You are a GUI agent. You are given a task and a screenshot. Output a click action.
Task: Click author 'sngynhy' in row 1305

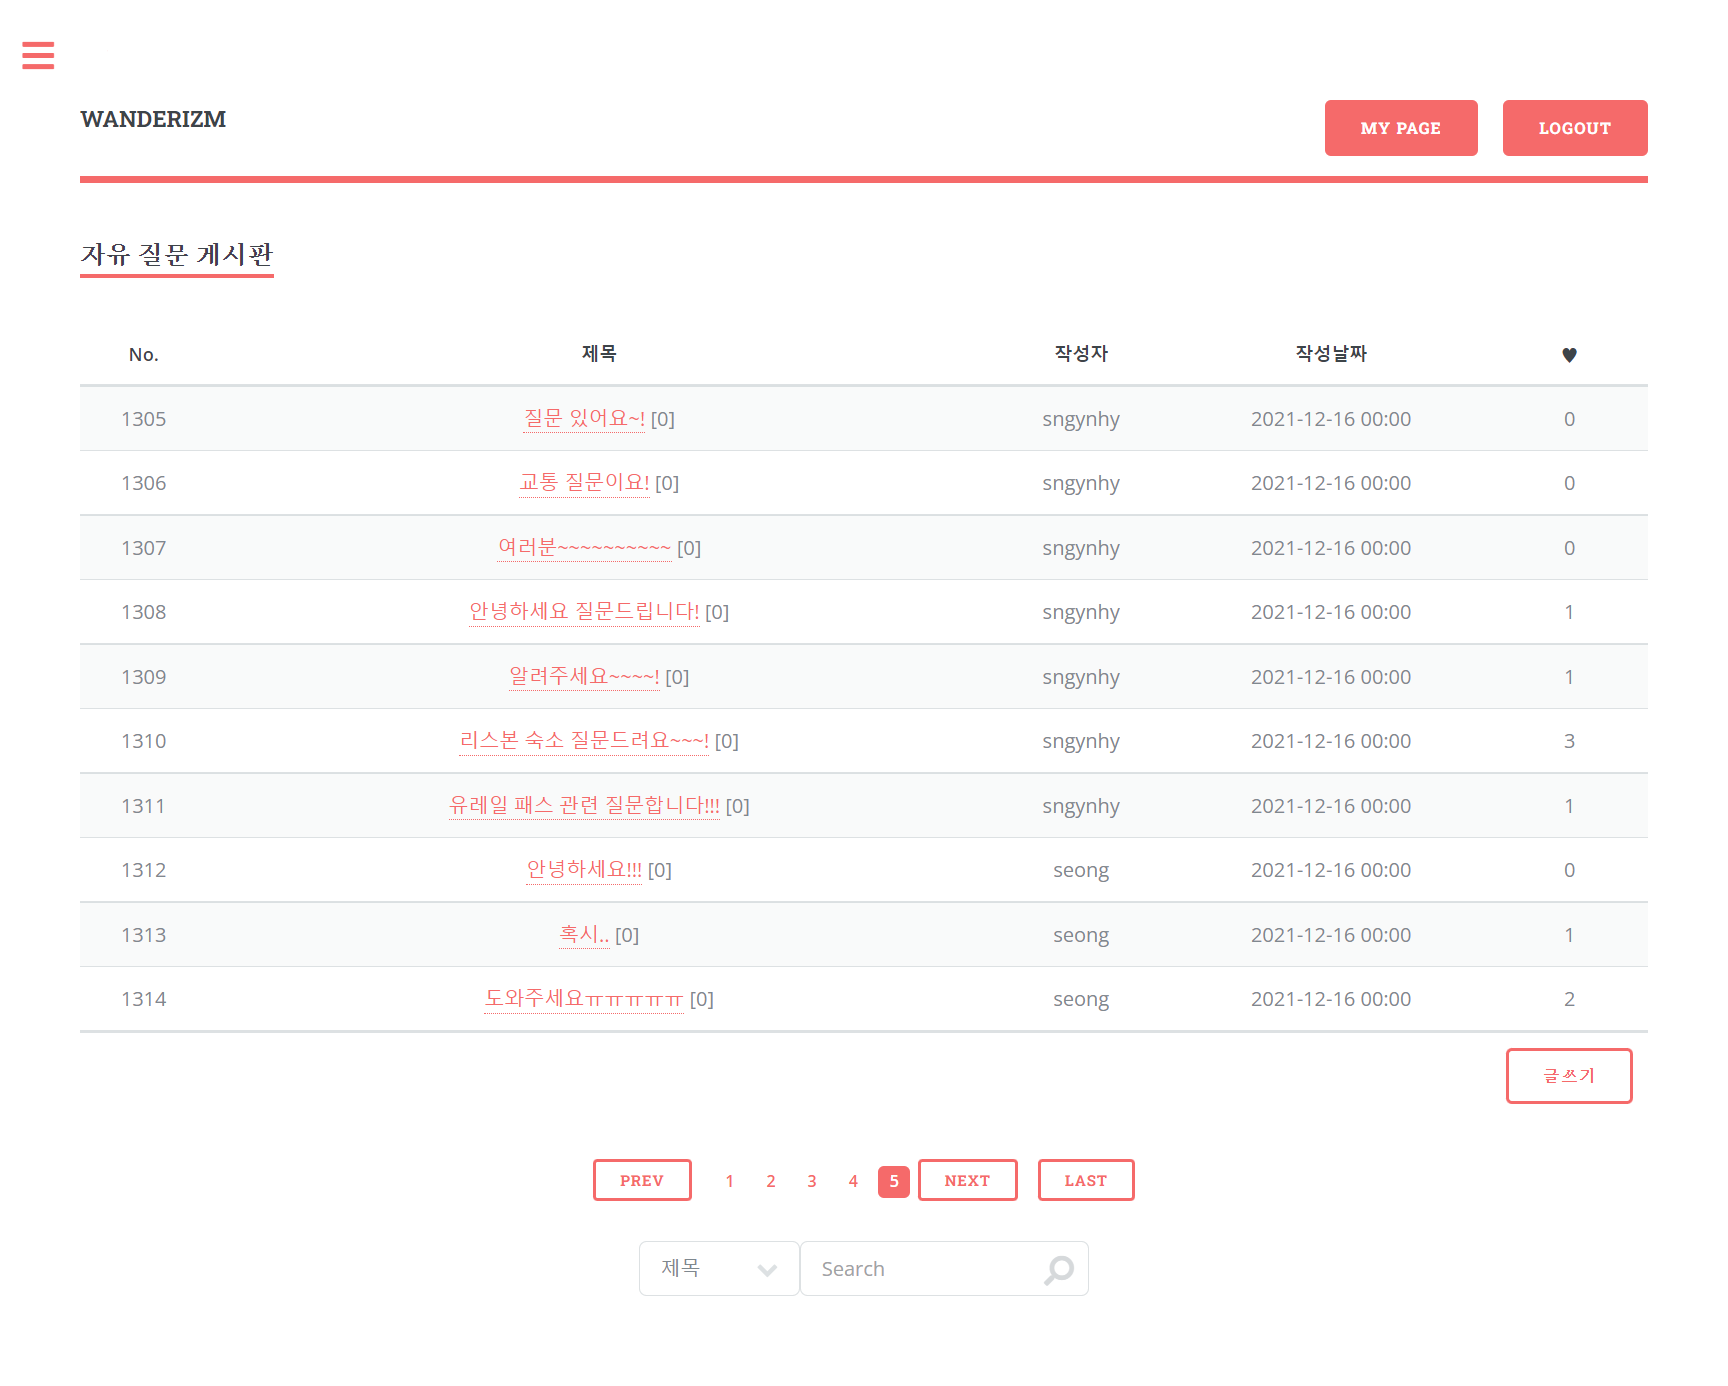coord(1081,420)
